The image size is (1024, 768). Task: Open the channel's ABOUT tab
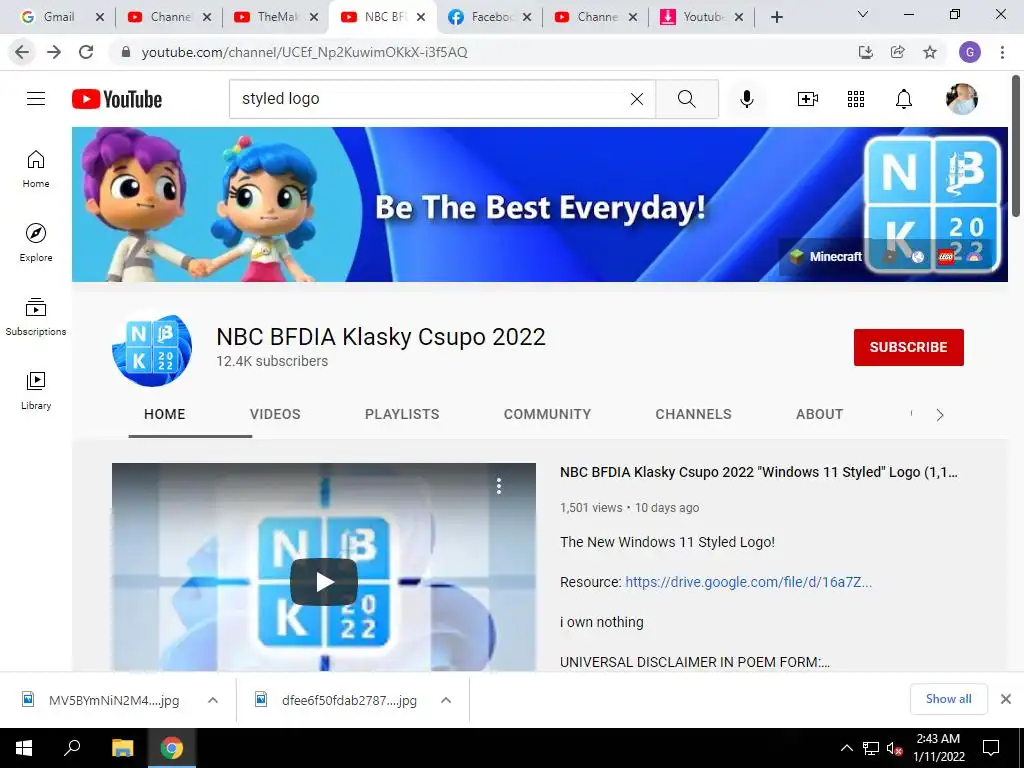[819, 414]
